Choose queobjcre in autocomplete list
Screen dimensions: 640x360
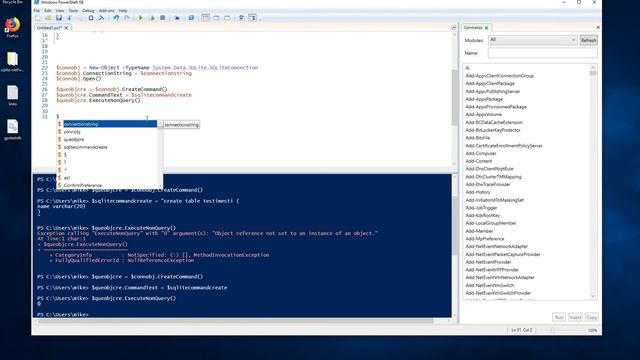coord(107,140)
